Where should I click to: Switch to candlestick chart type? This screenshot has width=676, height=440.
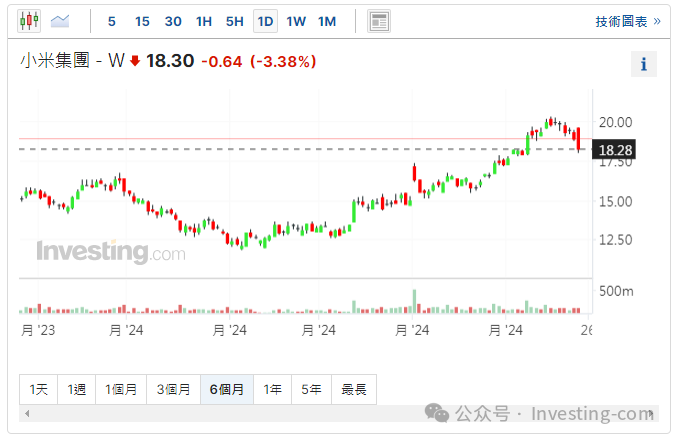29,20
